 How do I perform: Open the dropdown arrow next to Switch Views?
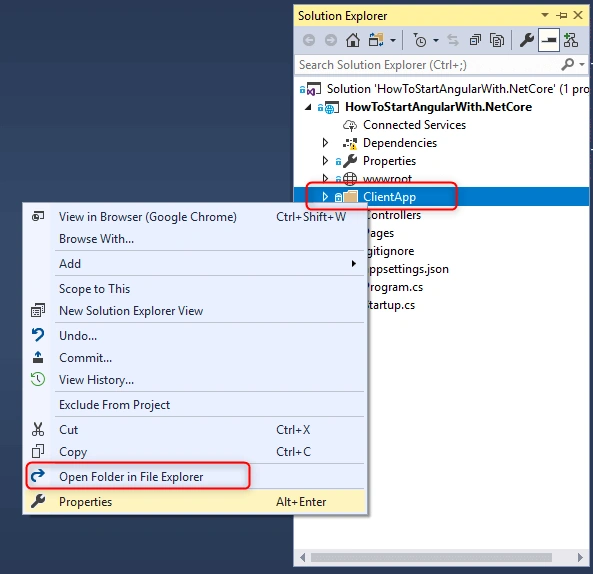[x=393, y=40]
